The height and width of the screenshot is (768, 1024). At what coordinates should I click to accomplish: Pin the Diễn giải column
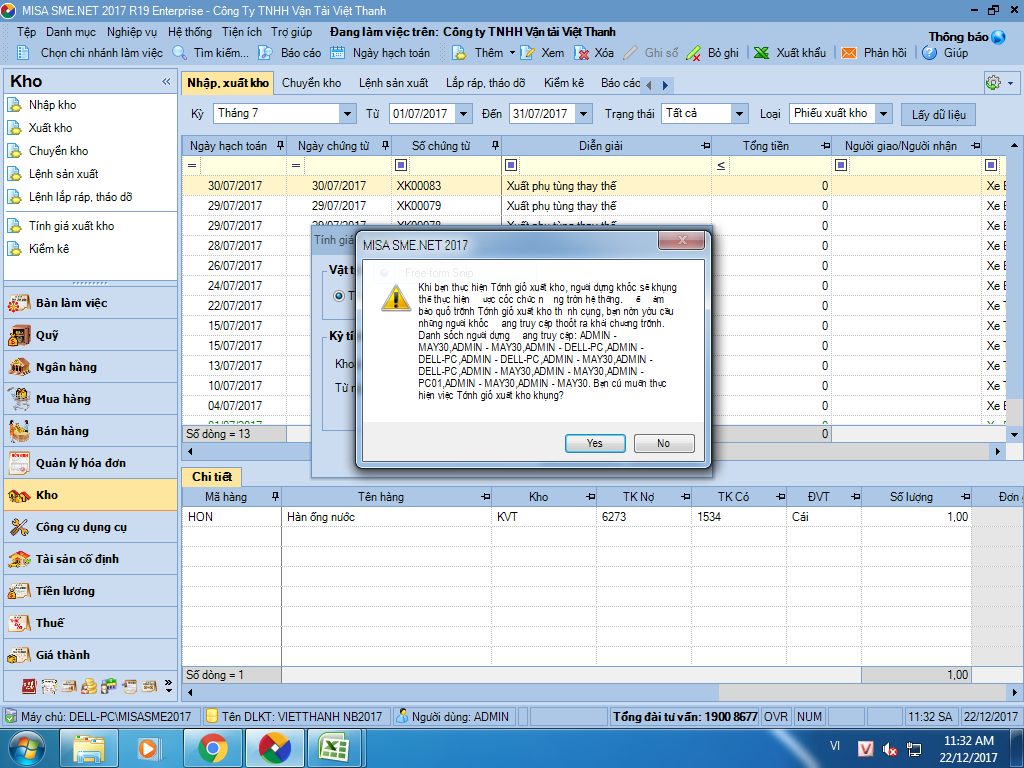pyautogui.click(x=705, y=146)
